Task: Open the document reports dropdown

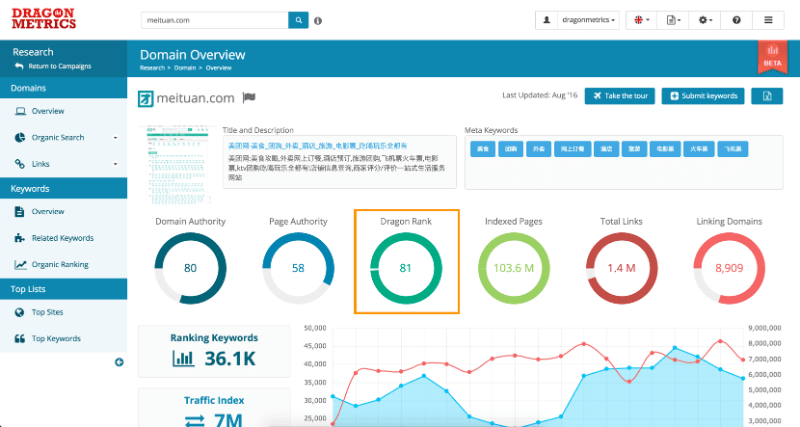Action: [x=673, y=20]
